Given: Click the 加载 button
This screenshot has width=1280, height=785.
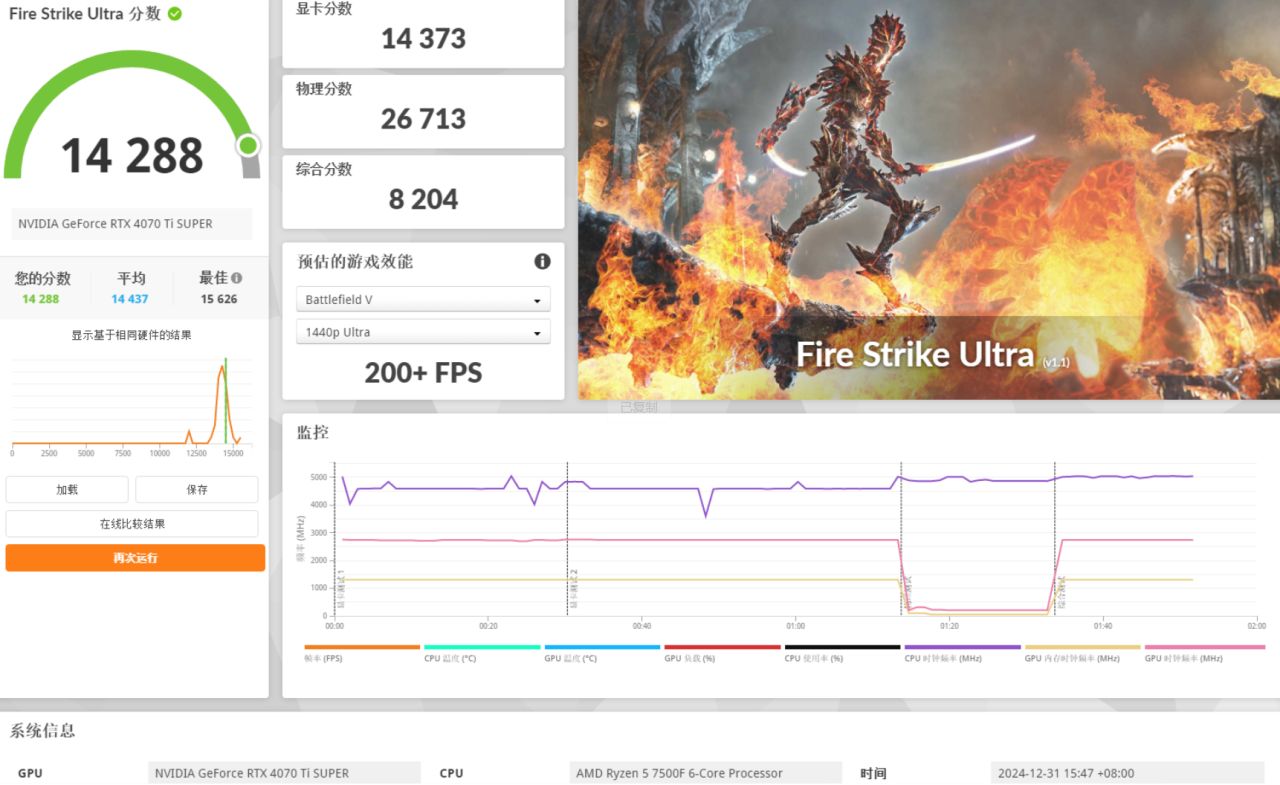Looking at the screenshot, I should (x=67, y=490).
